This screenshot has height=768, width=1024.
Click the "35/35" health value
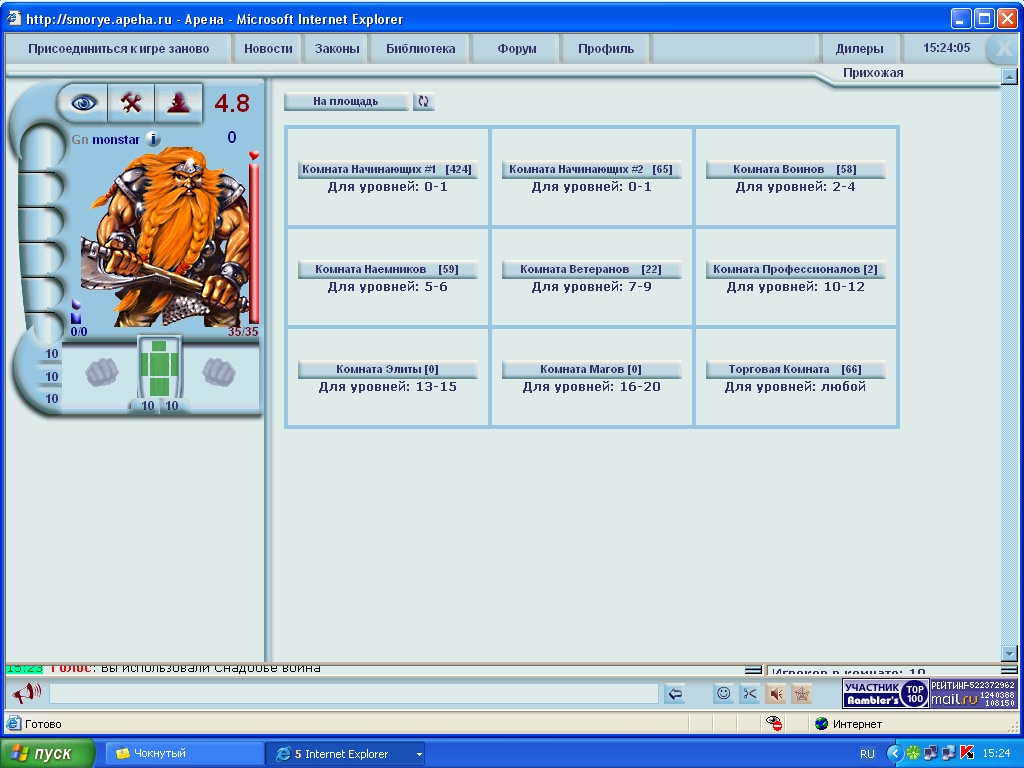(x=243, y=332)
